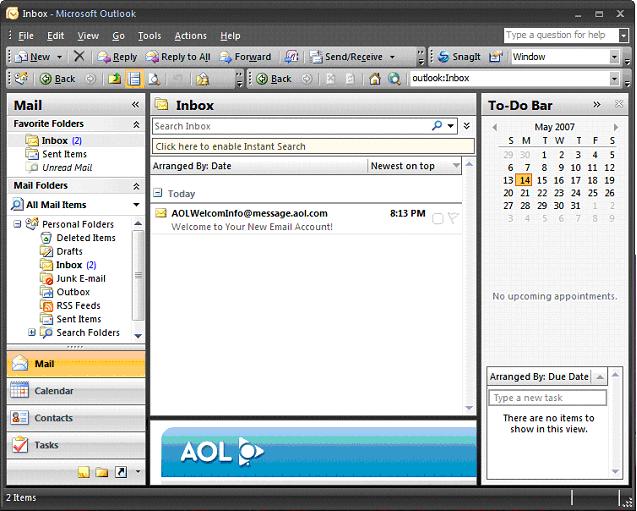Expand the Search Folders node
This screenshot has width=637, height=511.
point(32,332)
